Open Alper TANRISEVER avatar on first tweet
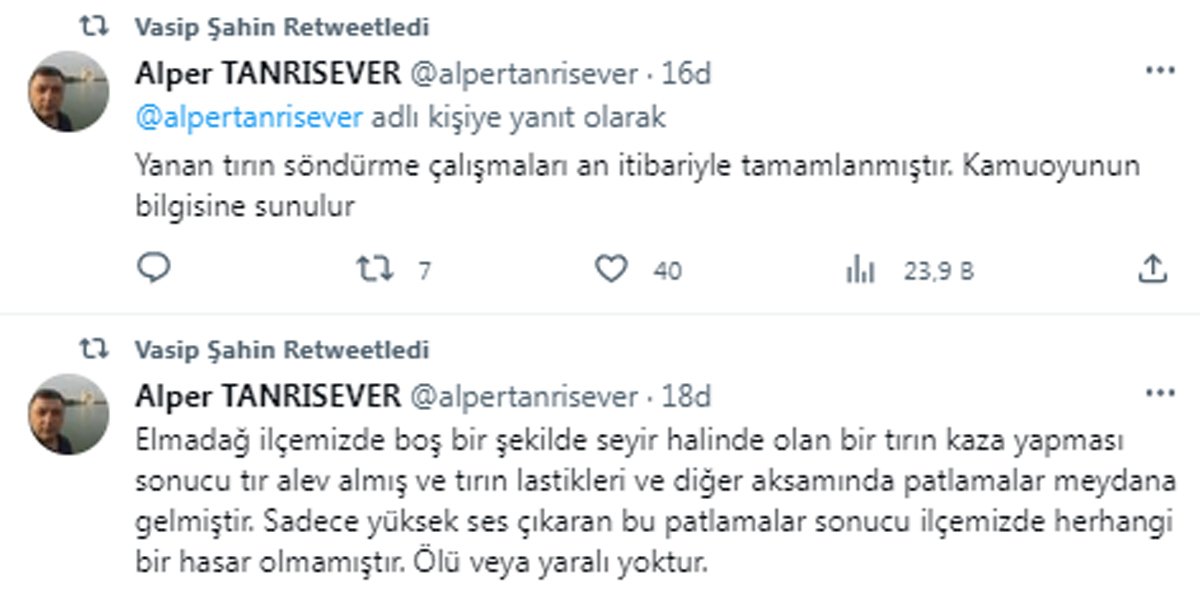 (68, 92)
